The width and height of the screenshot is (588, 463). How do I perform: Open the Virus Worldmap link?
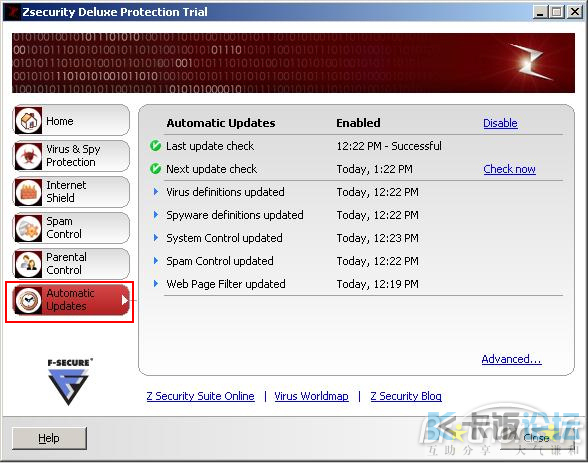(311, 396)
